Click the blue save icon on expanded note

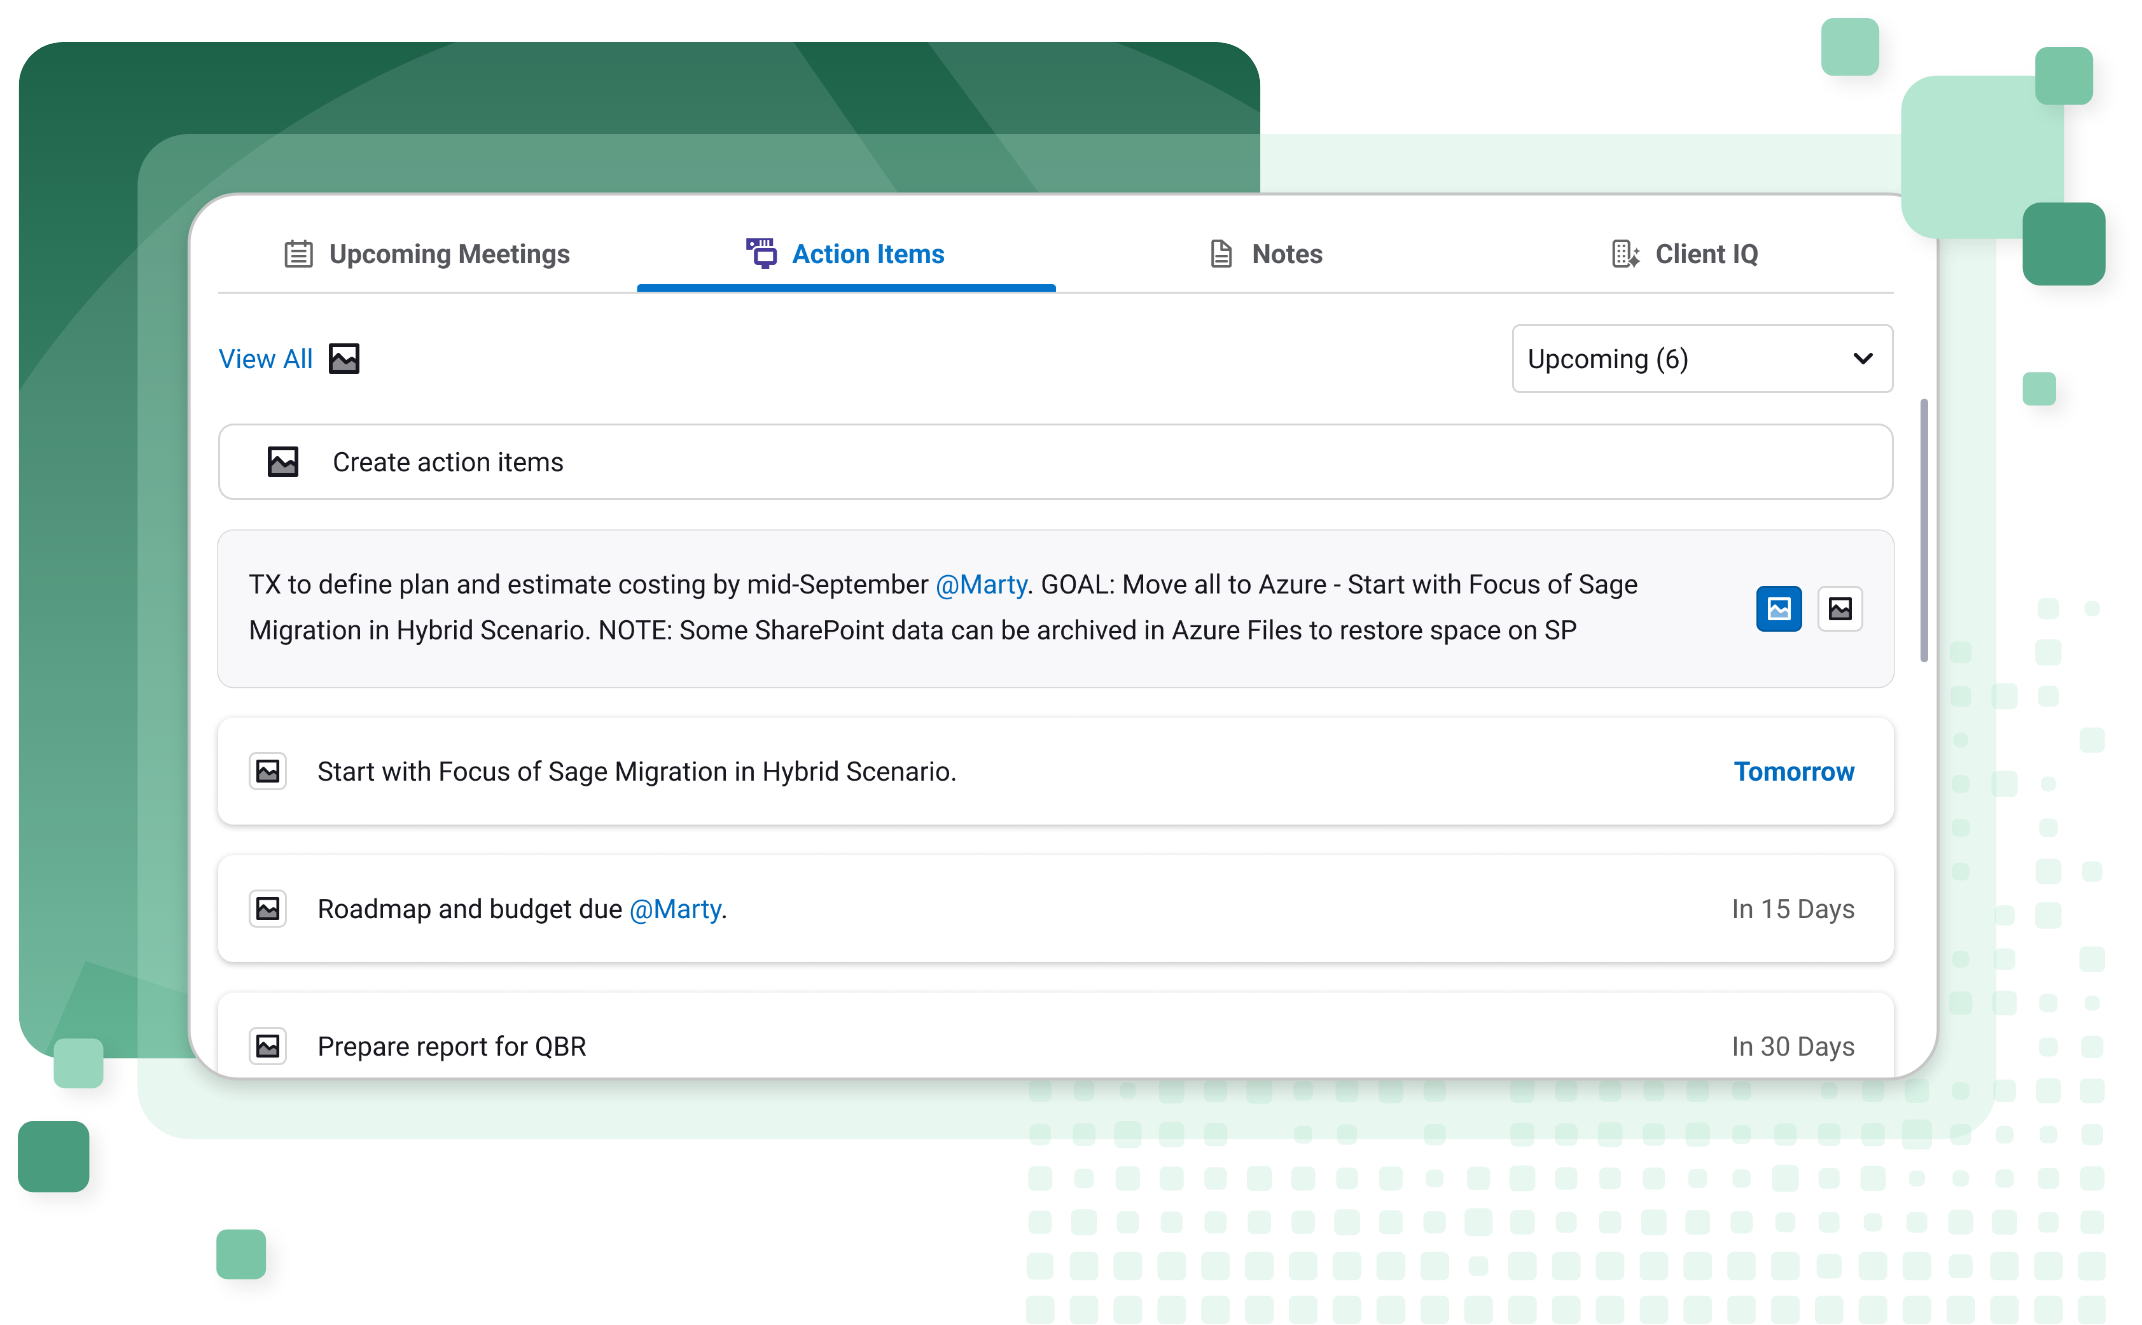(1778, 609)
